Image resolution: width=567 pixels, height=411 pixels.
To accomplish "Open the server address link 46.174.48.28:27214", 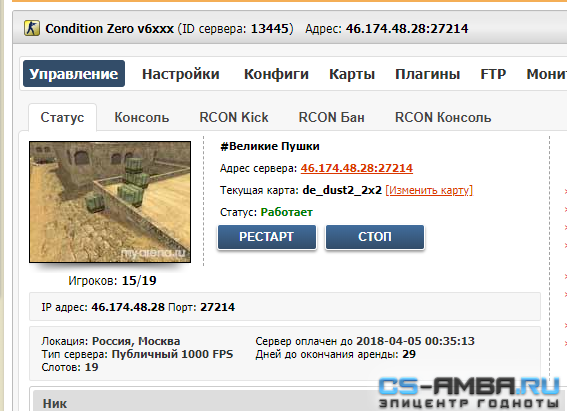I will [357, 168].
